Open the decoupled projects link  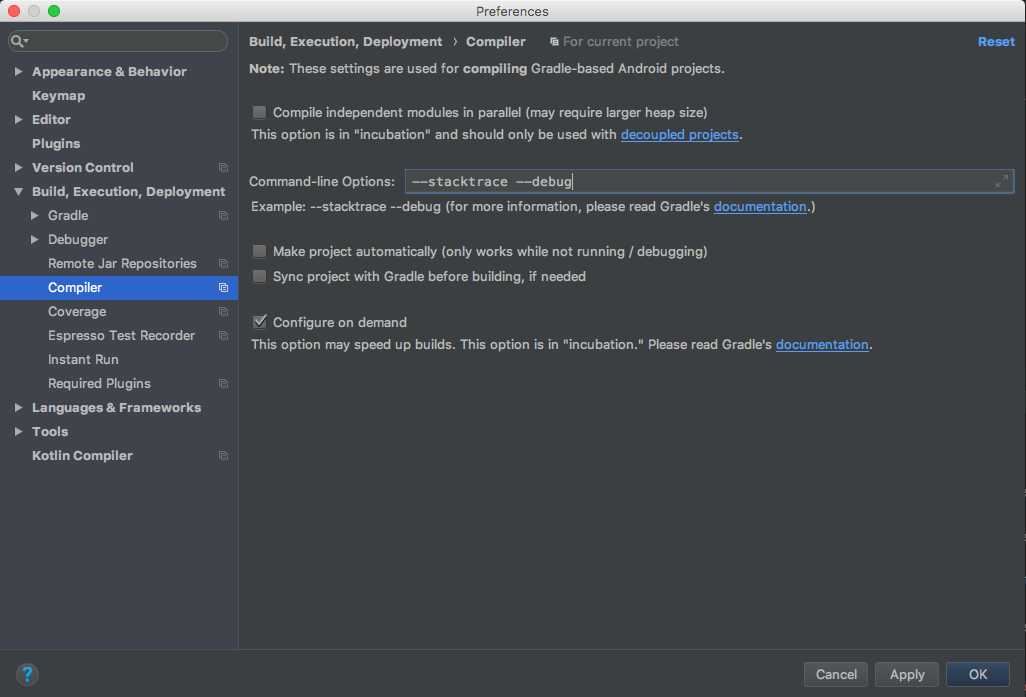680,134
